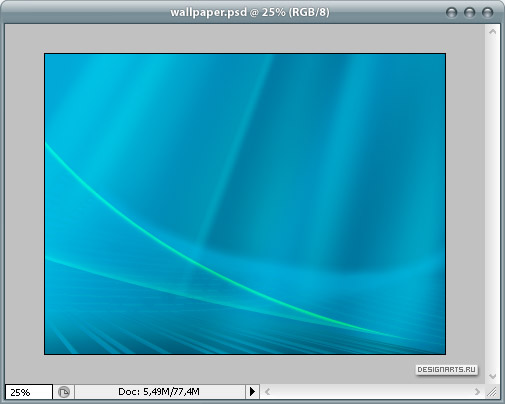505x404 pixels.
Task: Click the zoom percentage field showing 25%
Action: [29, 392]
